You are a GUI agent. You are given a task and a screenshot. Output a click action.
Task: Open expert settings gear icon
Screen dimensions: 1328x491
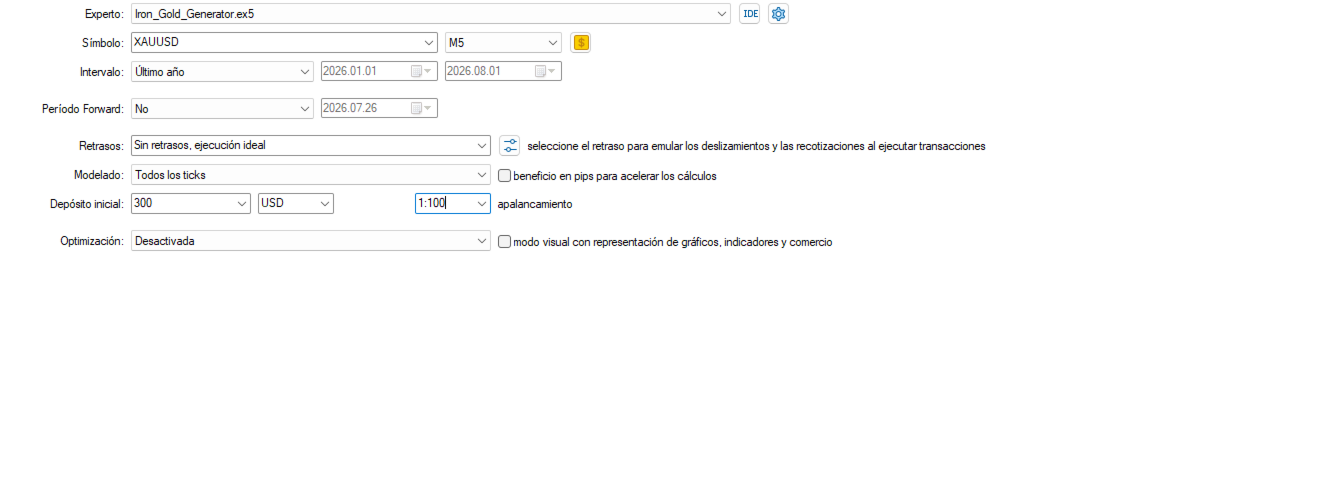(778, 14)
